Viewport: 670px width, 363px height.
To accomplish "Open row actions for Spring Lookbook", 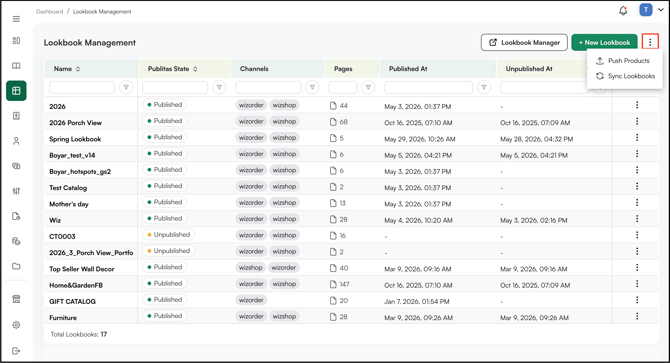I will [637, 138].
